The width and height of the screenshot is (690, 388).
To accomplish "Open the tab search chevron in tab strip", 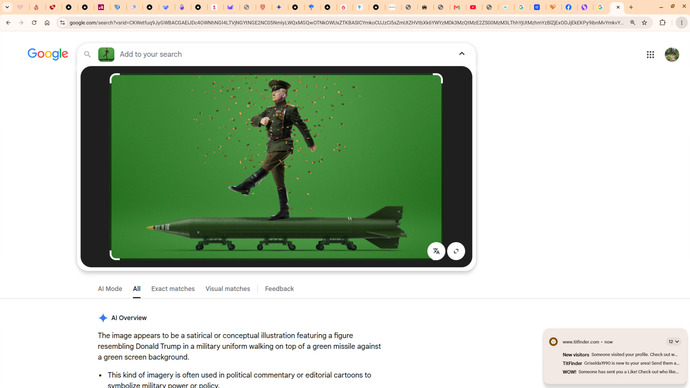I will (x=7, y=7).
